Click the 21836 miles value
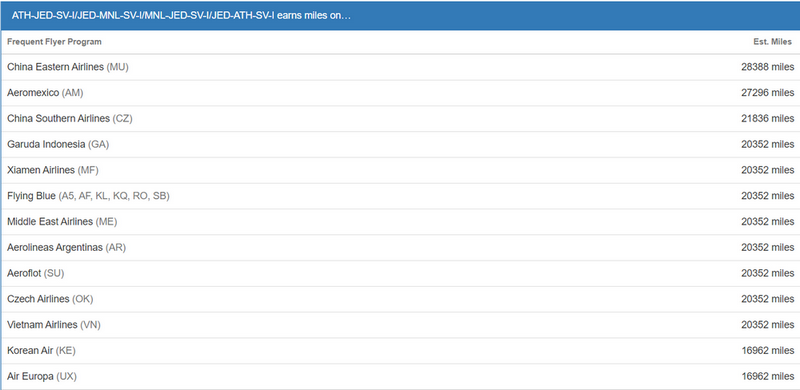This screenshot has height=390, width=800. click(767, 118)
